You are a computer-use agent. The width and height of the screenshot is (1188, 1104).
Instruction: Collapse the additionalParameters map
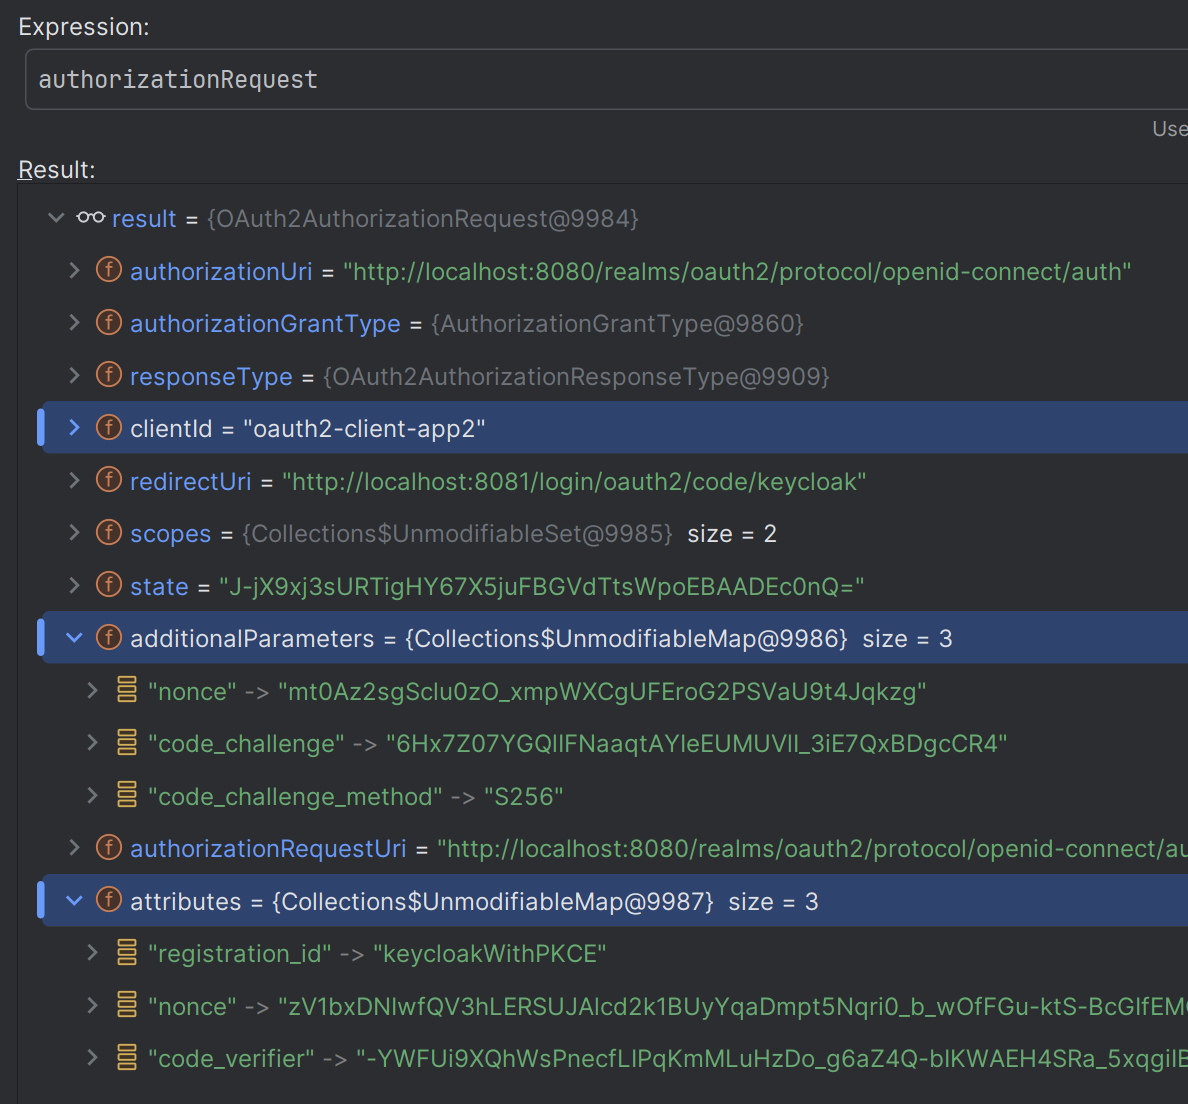[x=74, y=638]
